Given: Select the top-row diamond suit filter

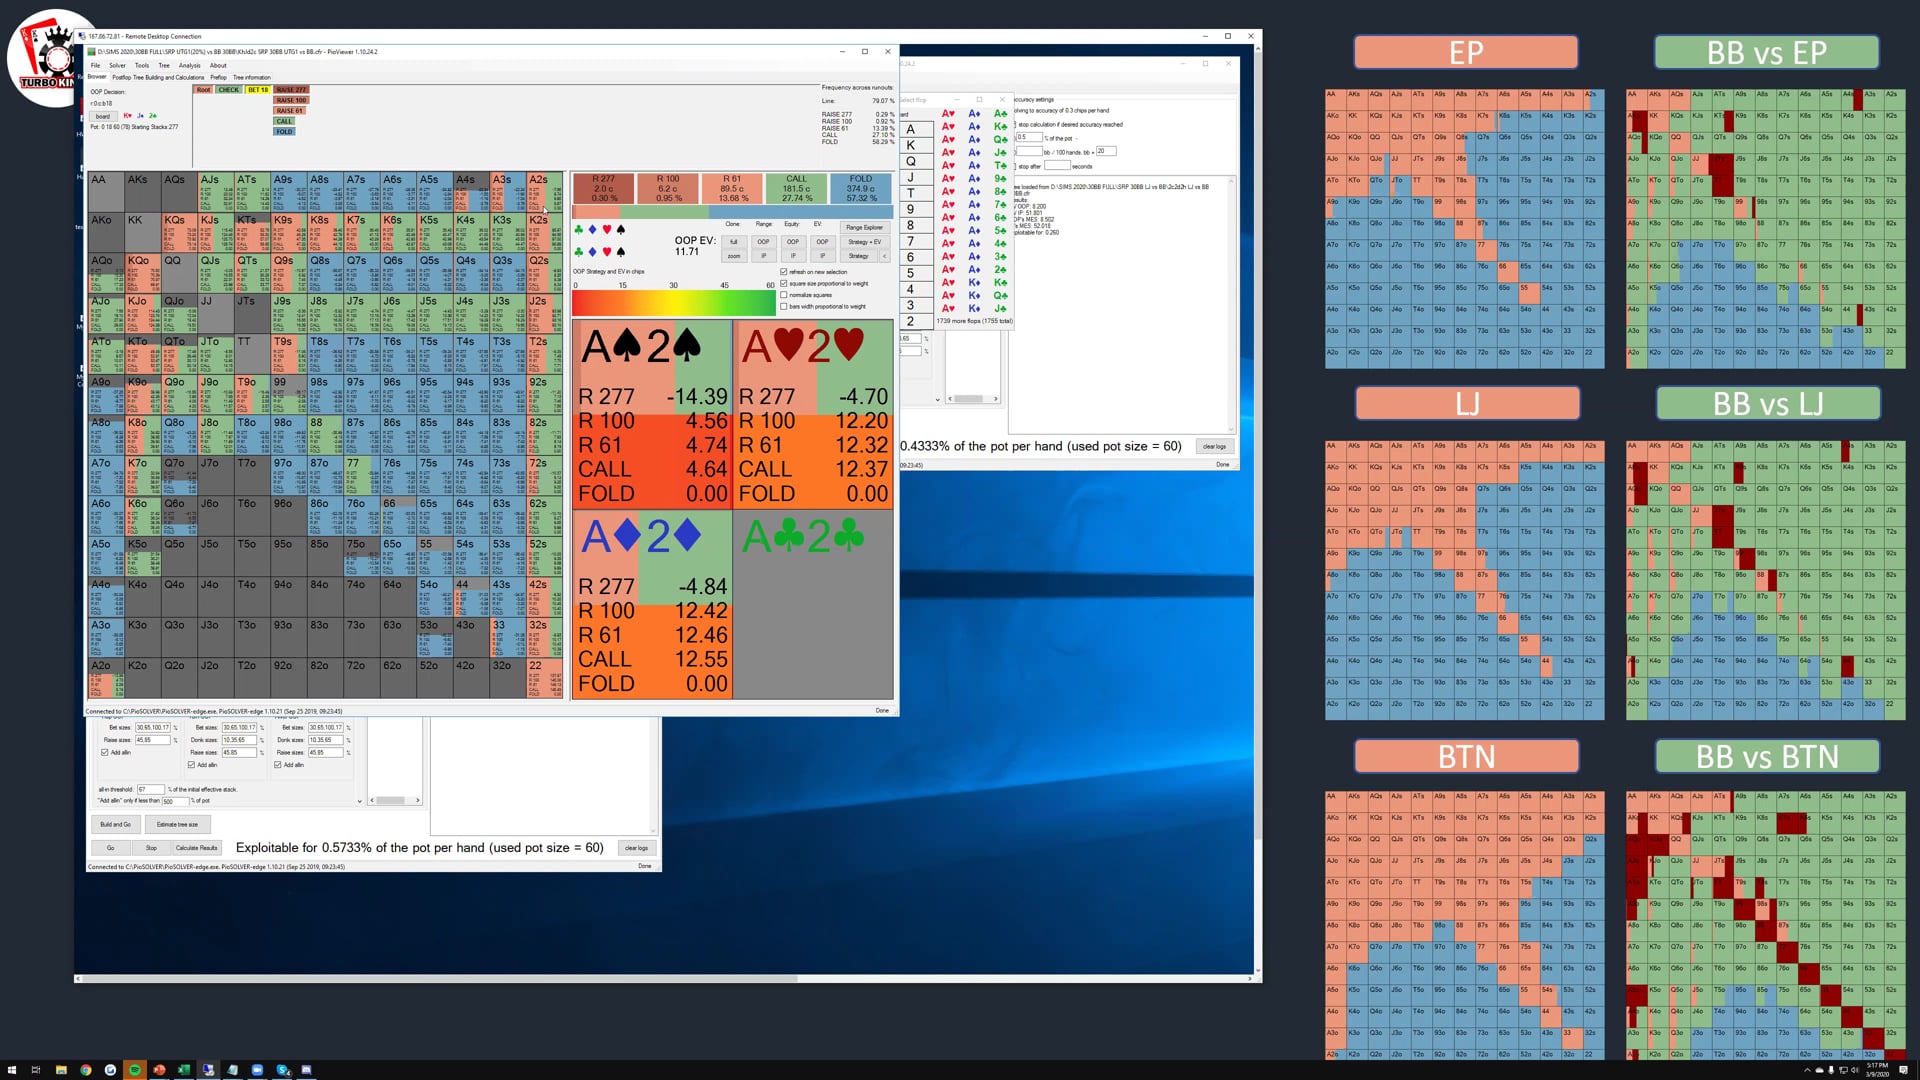Looking at the screenshot, I should coord(593,229).
